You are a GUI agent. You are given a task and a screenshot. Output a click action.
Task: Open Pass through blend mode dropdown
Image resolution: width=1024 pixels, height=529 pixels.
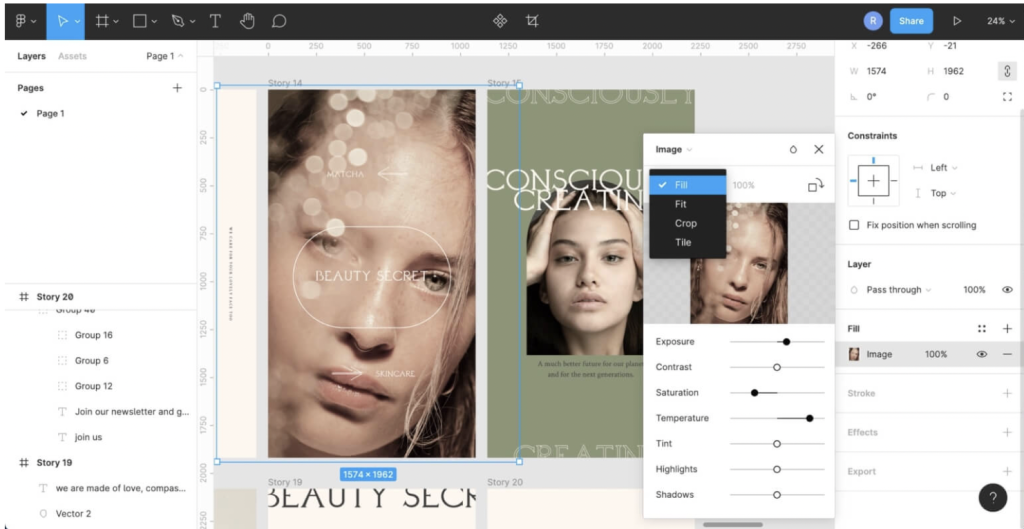[898, 289]
